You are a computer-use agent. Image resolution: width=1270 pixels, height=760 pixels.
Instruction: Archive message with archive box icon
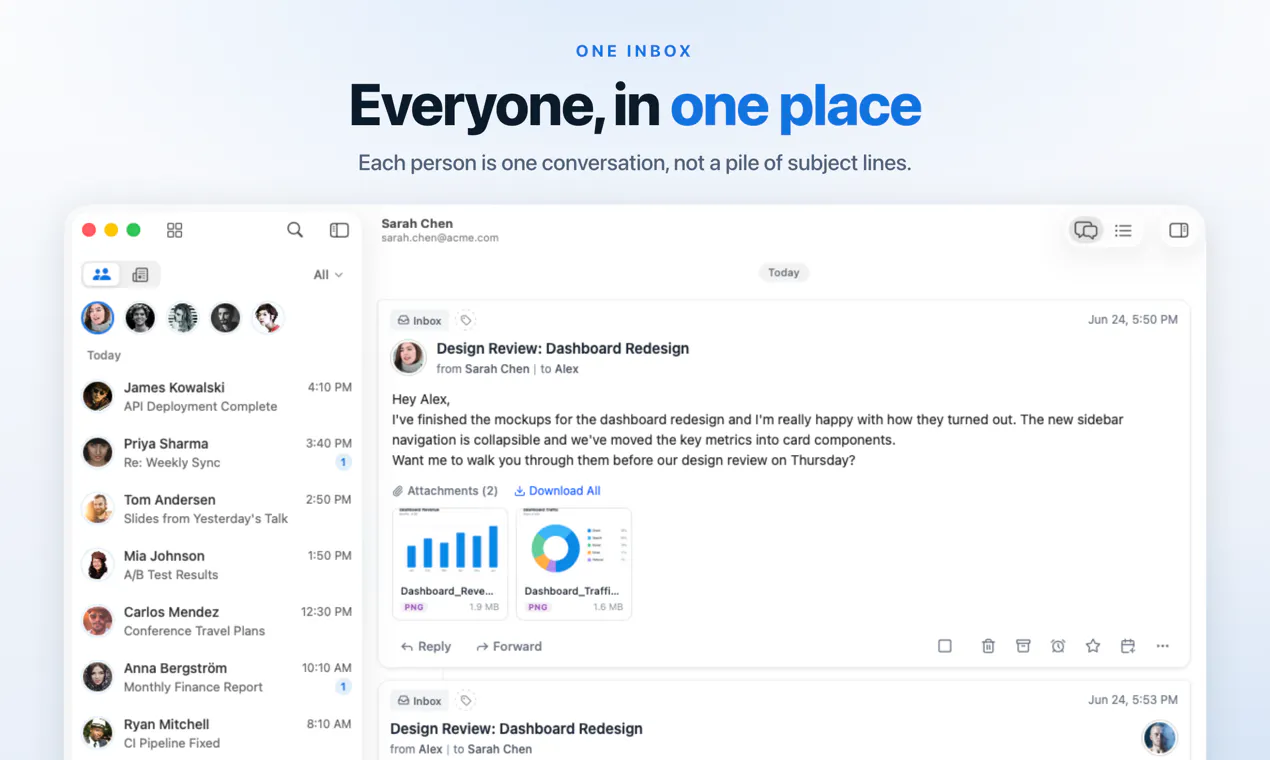pos(1023,646)
